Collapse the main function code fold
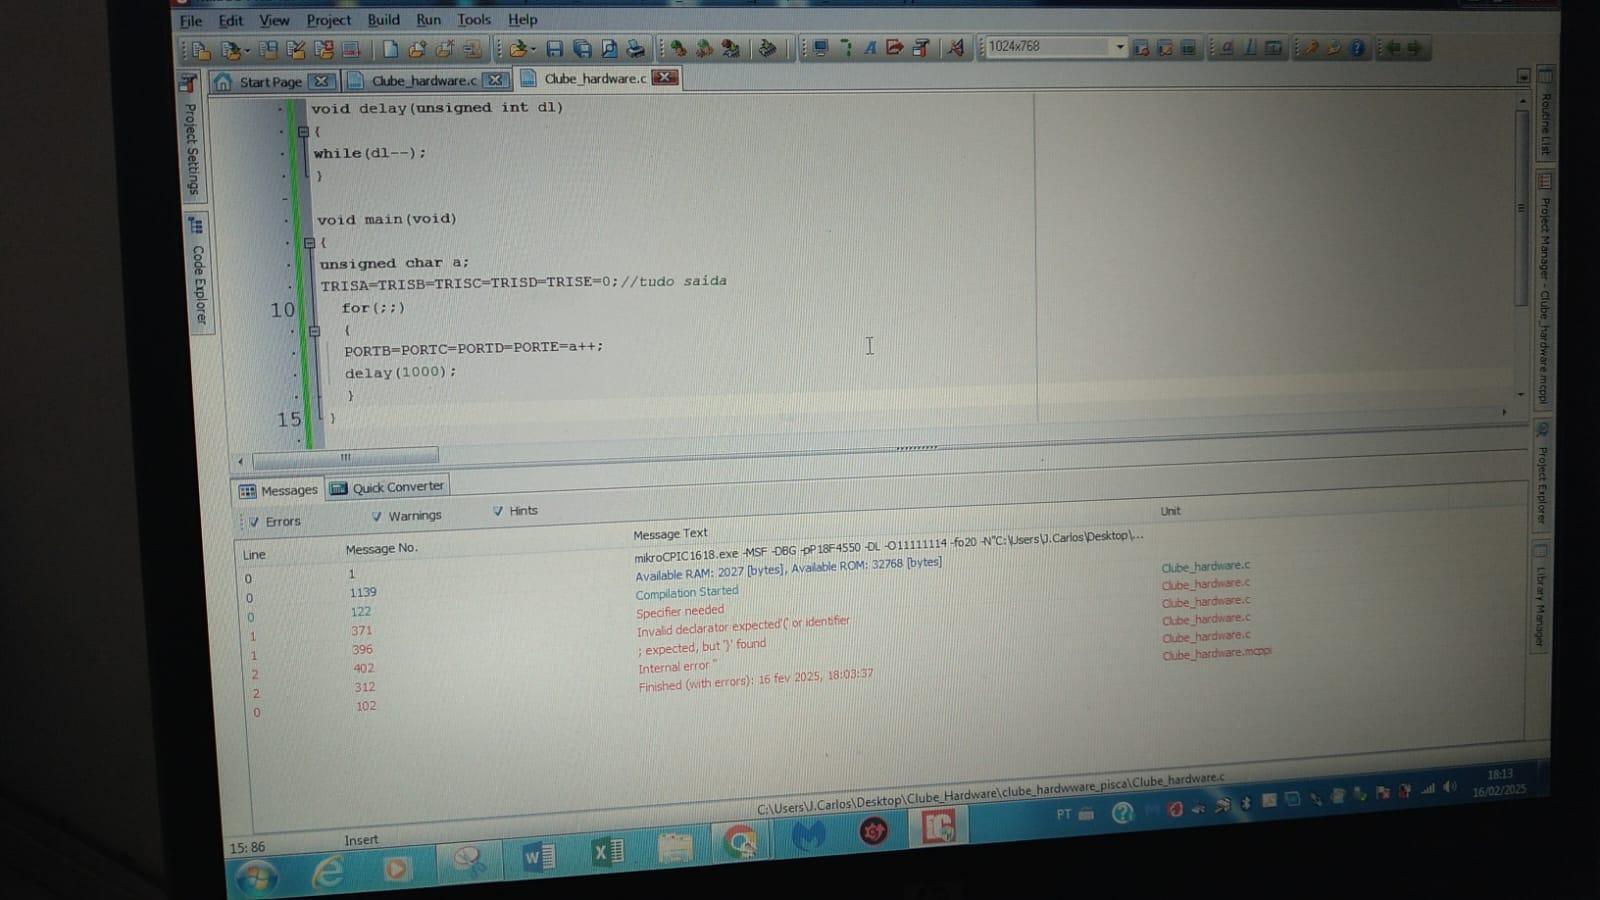This screenshot has height=900, width=1600. [x=309, y=243]
